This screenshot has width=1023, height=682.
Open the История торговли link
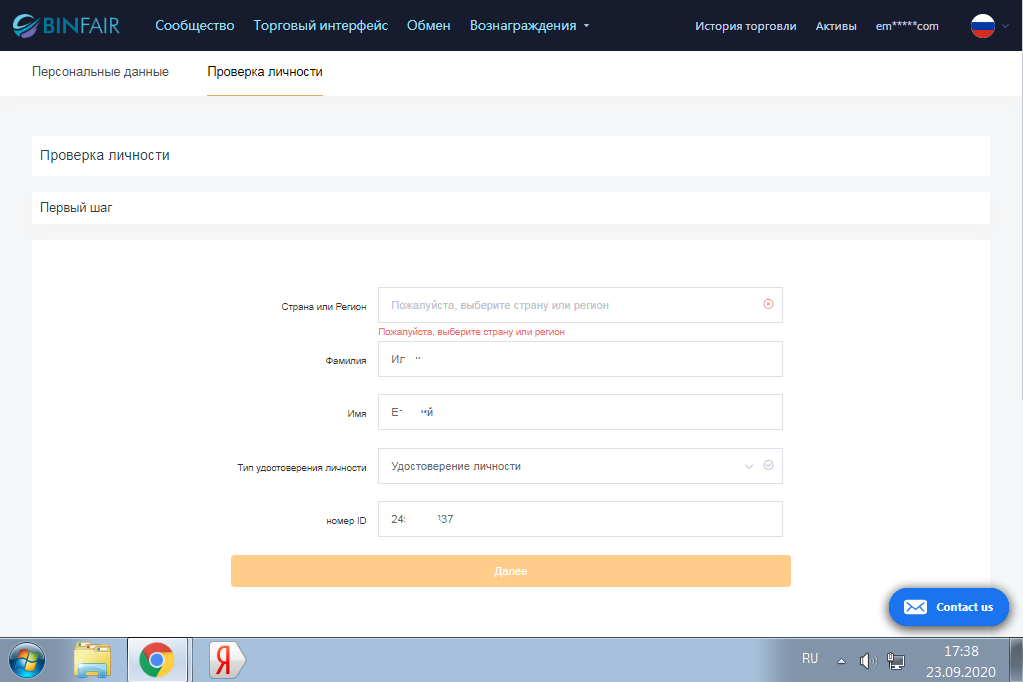(745, 26)
